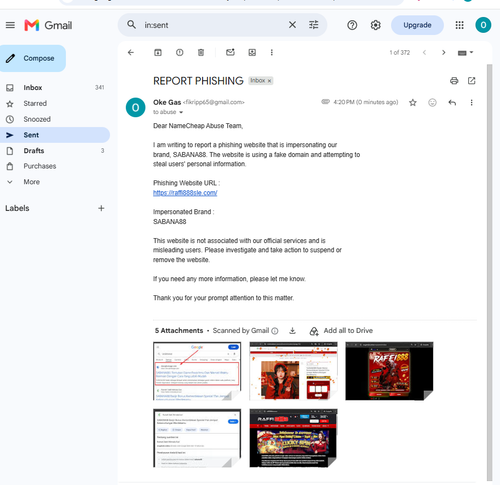The image size is (500, 485).
Task: Remove the Inbox label tag
Action: [x=269, y=81]
